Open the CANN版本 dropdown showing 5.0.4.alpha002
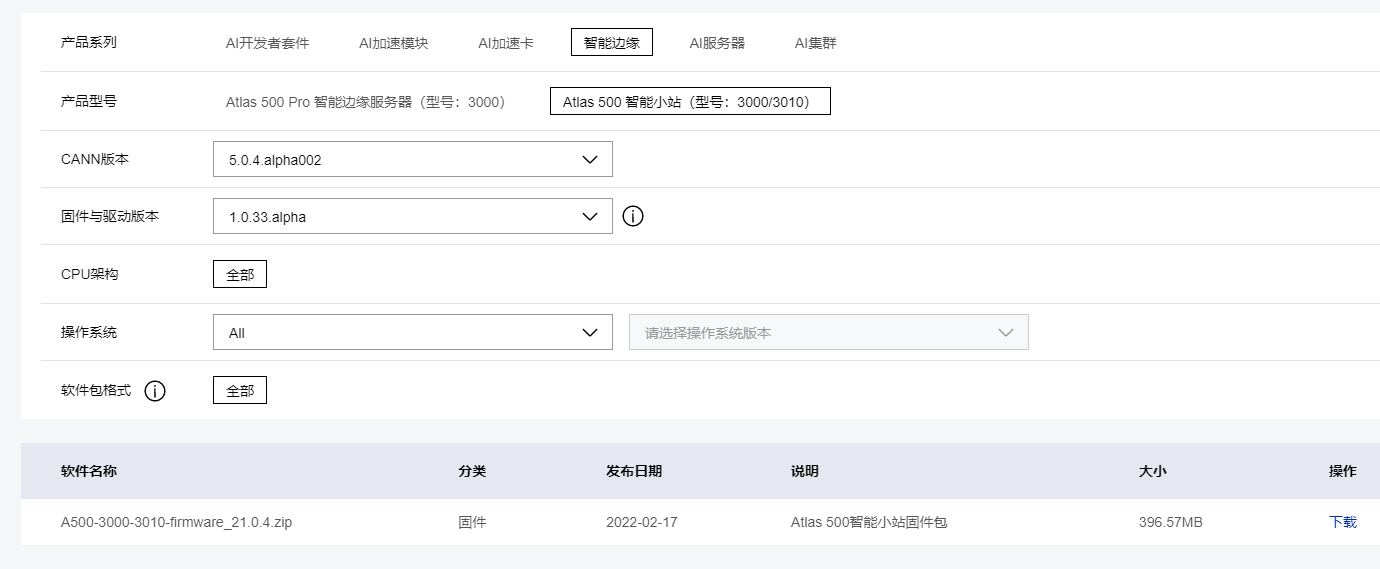 click(x=413, y=159)
